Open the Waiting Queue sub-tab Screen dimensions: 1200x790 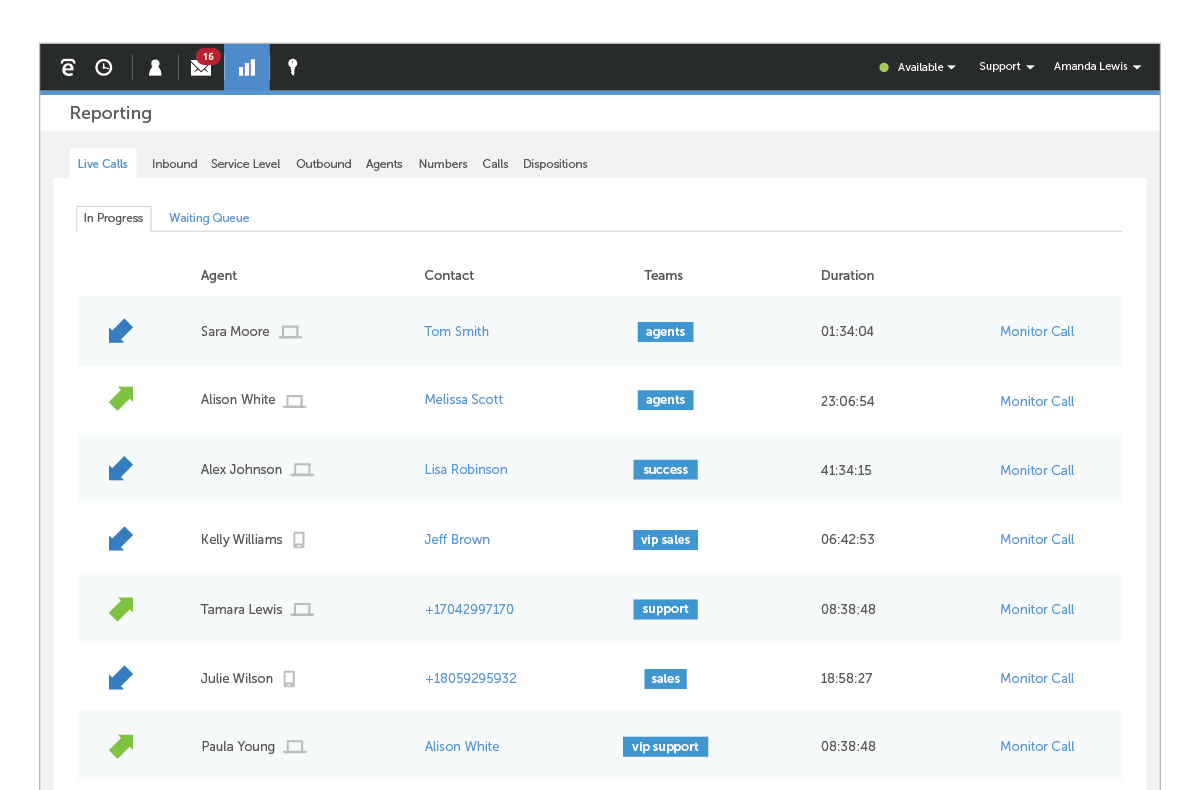click(x=209, y=218)
